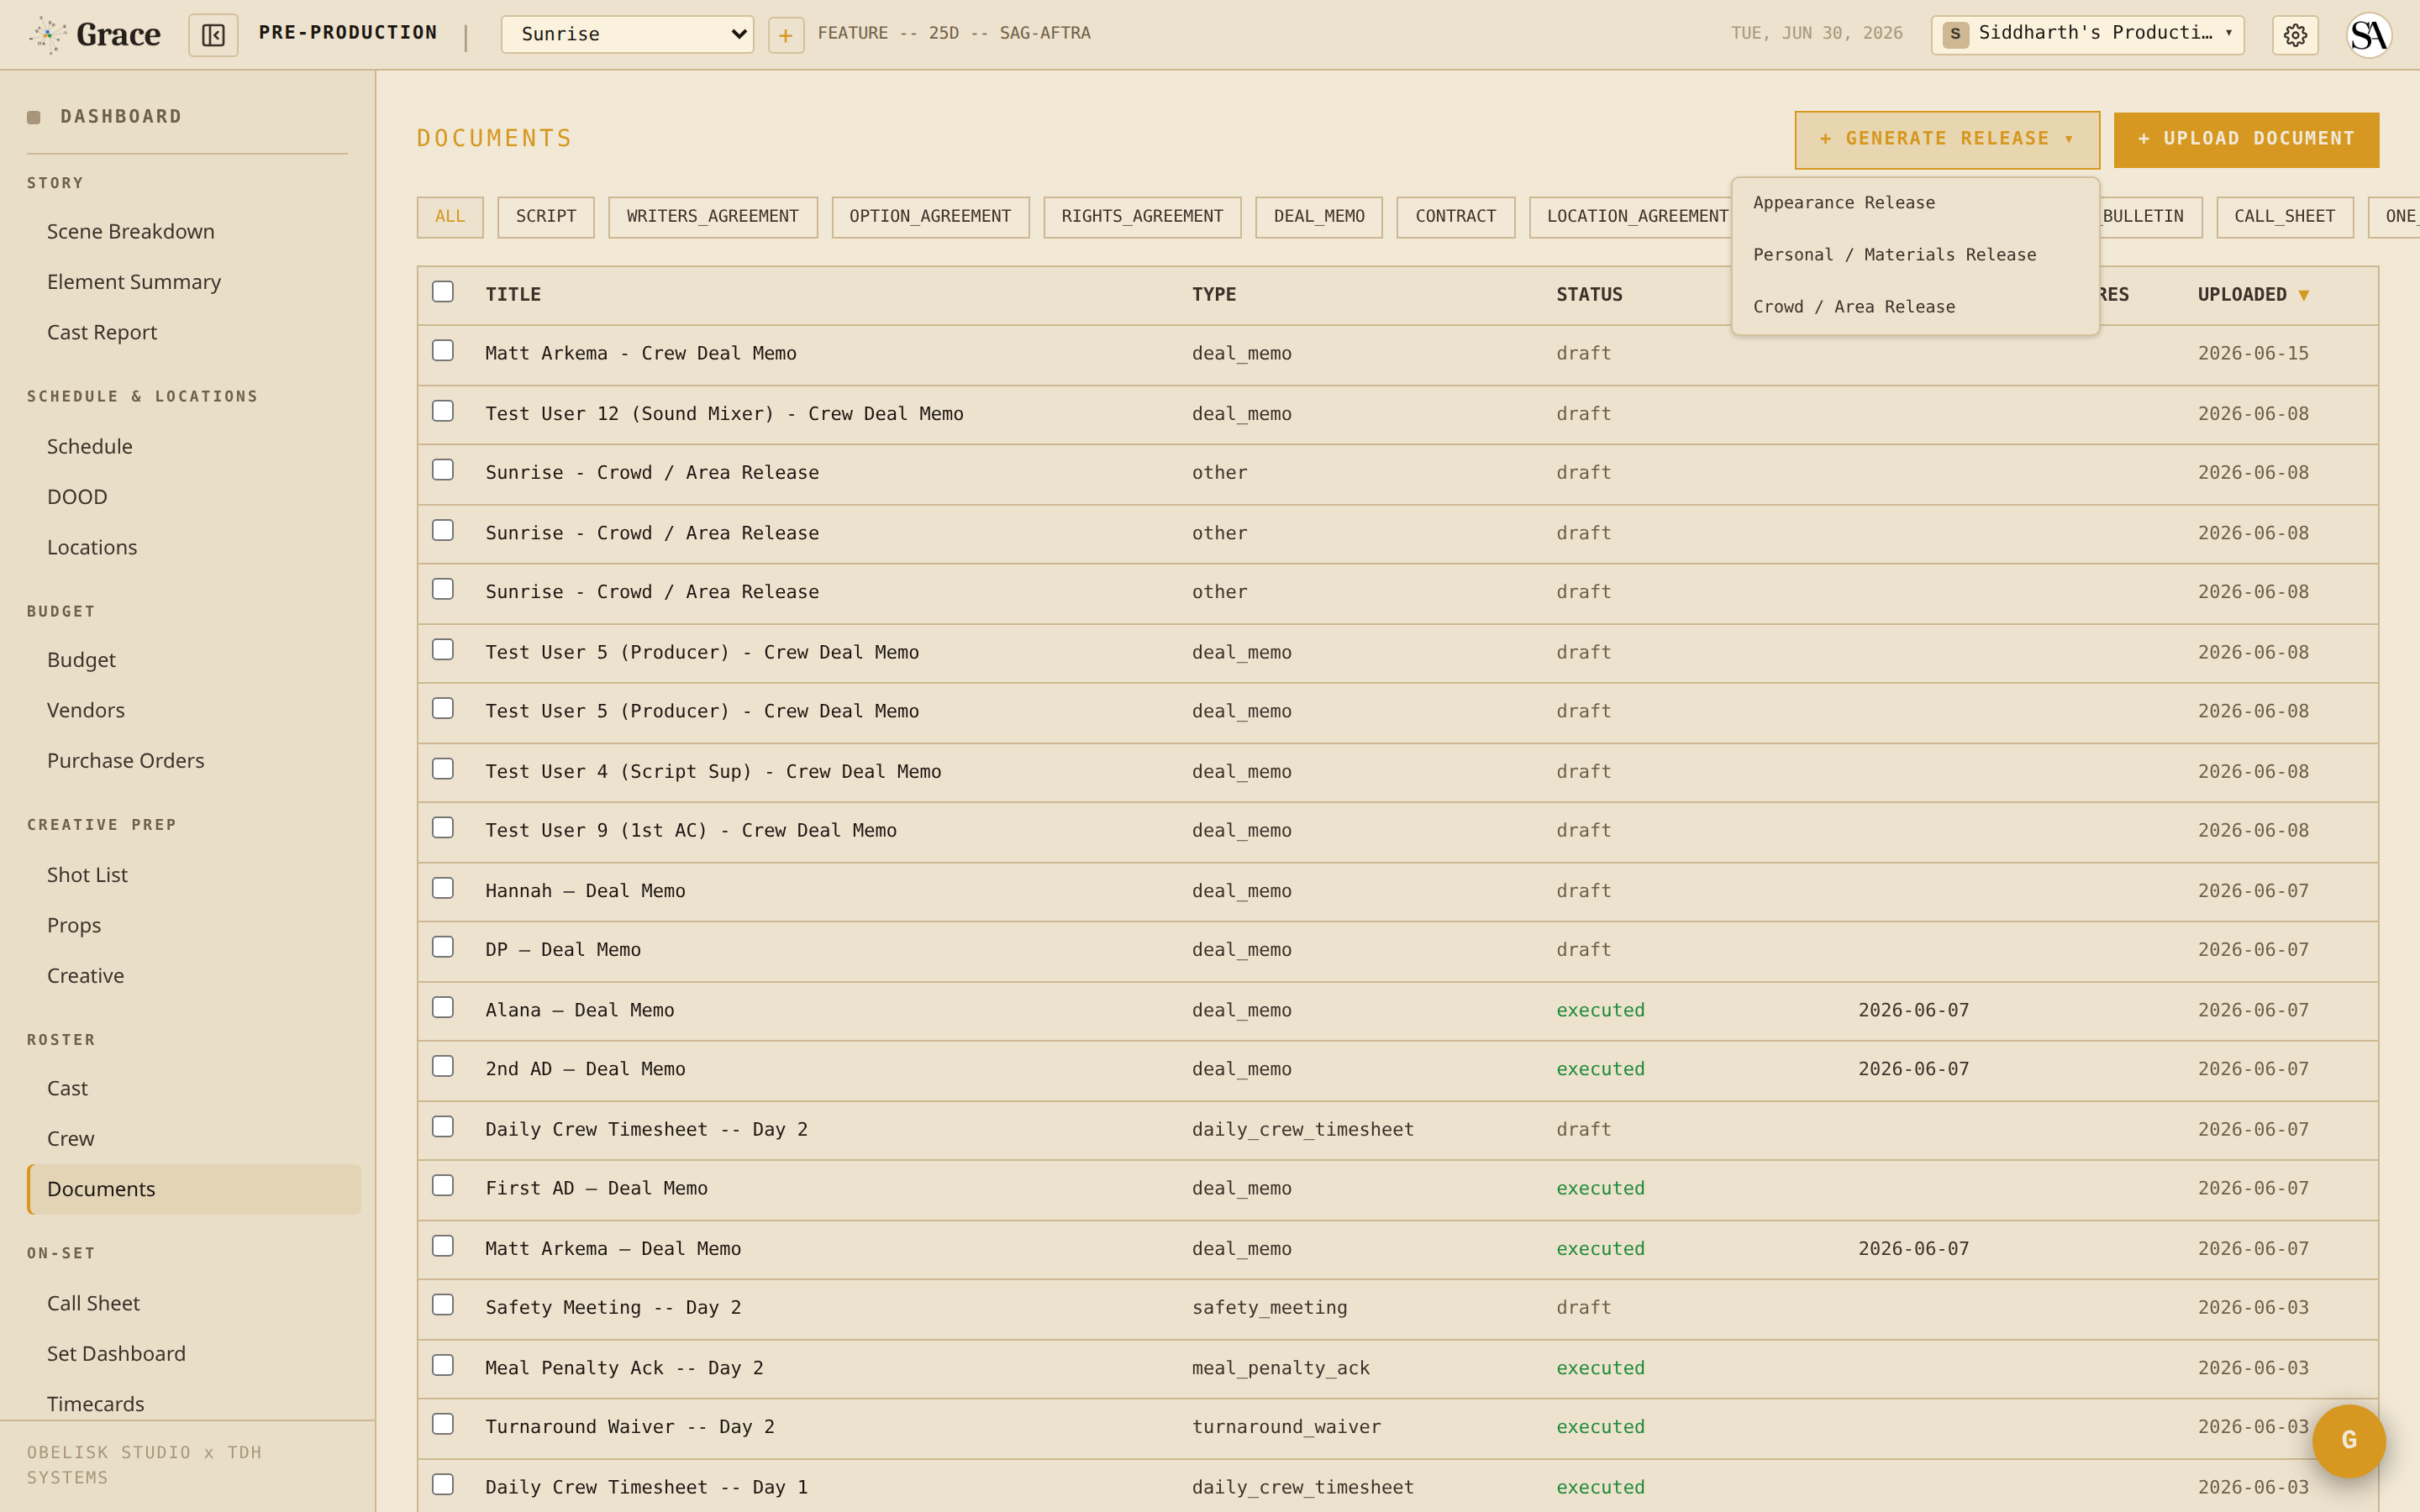The height and width of the screenshot is (1512, 2420).
Task: Click the Grace logo
Action: (94, 35)
